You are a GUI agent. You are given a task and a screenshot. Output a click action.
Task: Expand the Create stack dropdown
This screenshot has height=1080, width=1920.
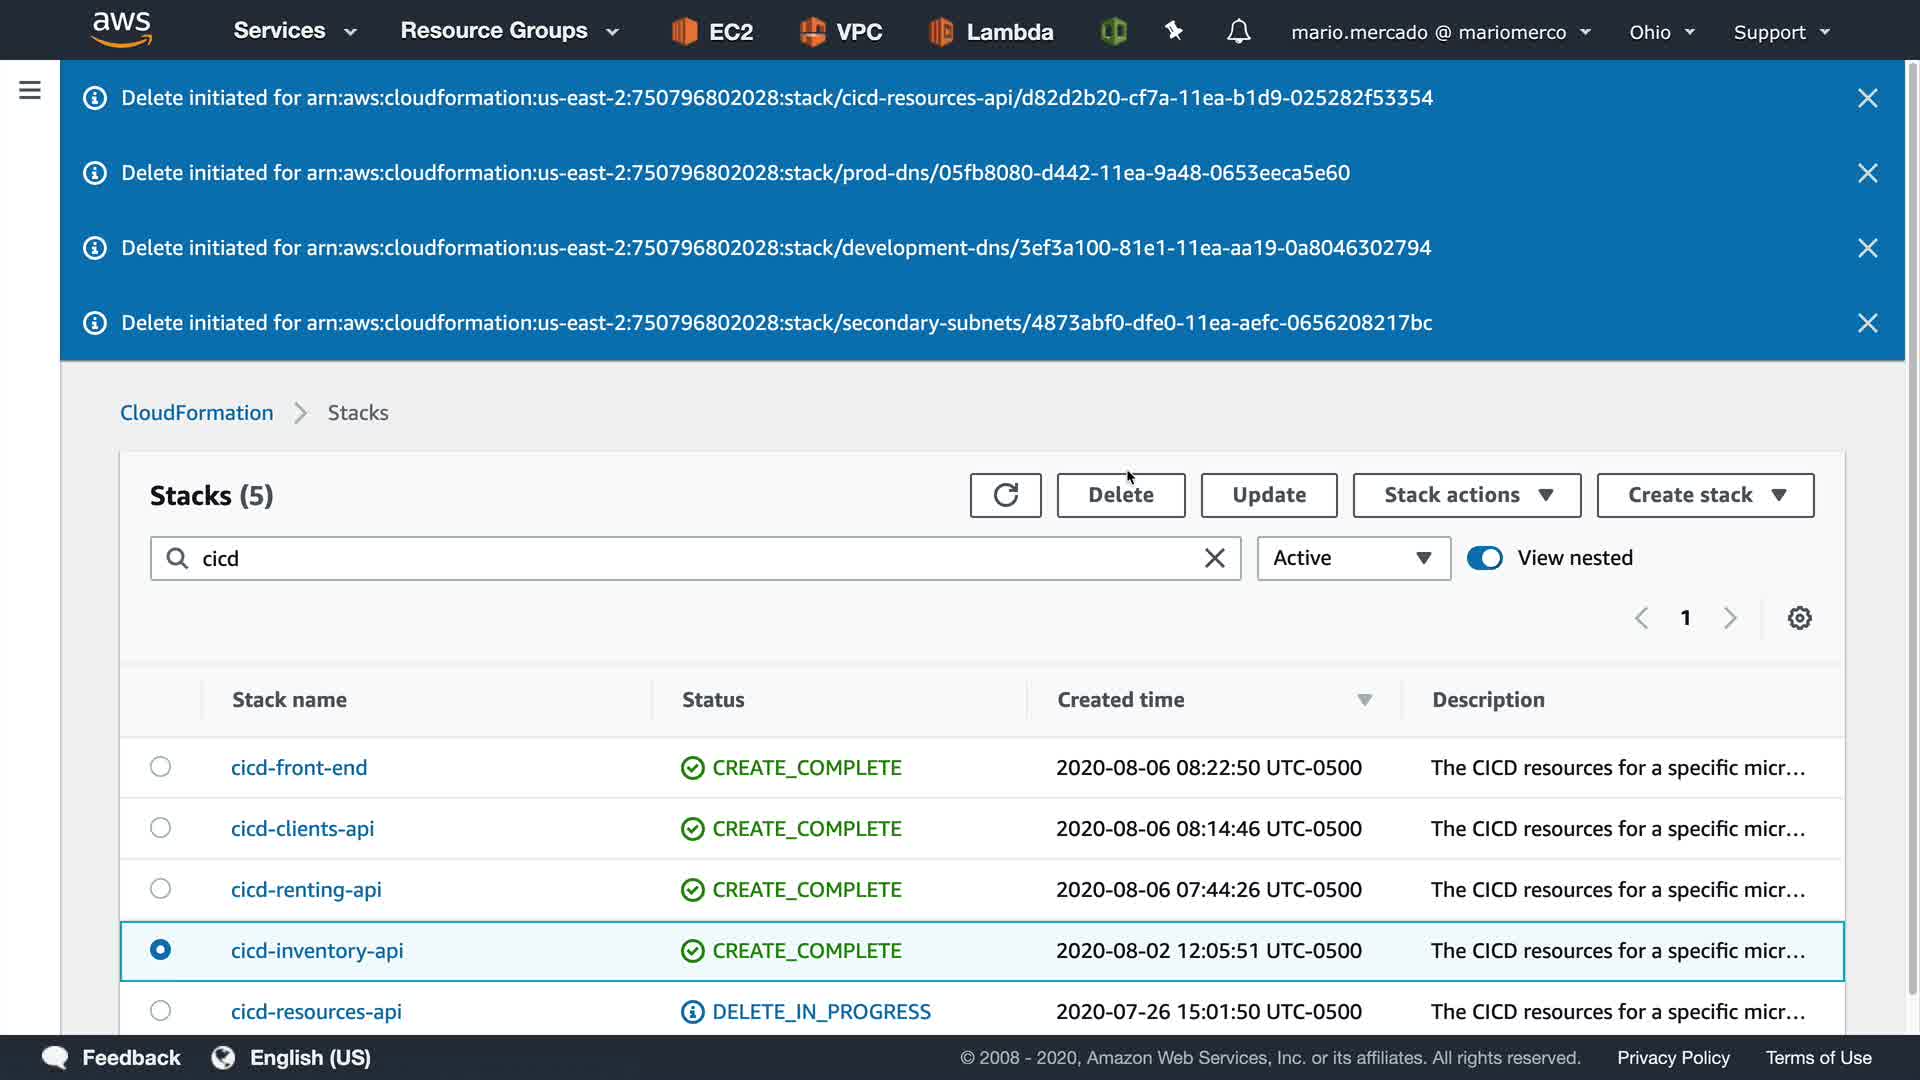point(1705,495)
